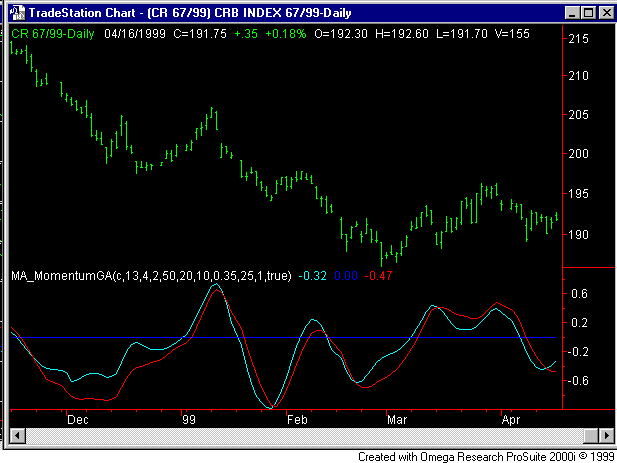Image resolution: width=617 pixels, height=463 pixels.
Task: Click the Mar label on date axis
Action: pos(399,421)
